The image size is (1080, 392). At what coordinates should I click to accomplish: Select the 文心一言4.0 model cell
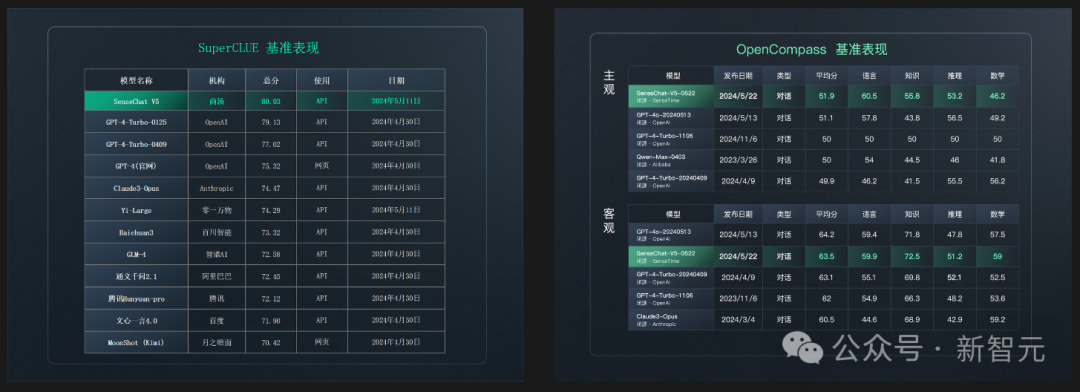(x=136, y=320)
